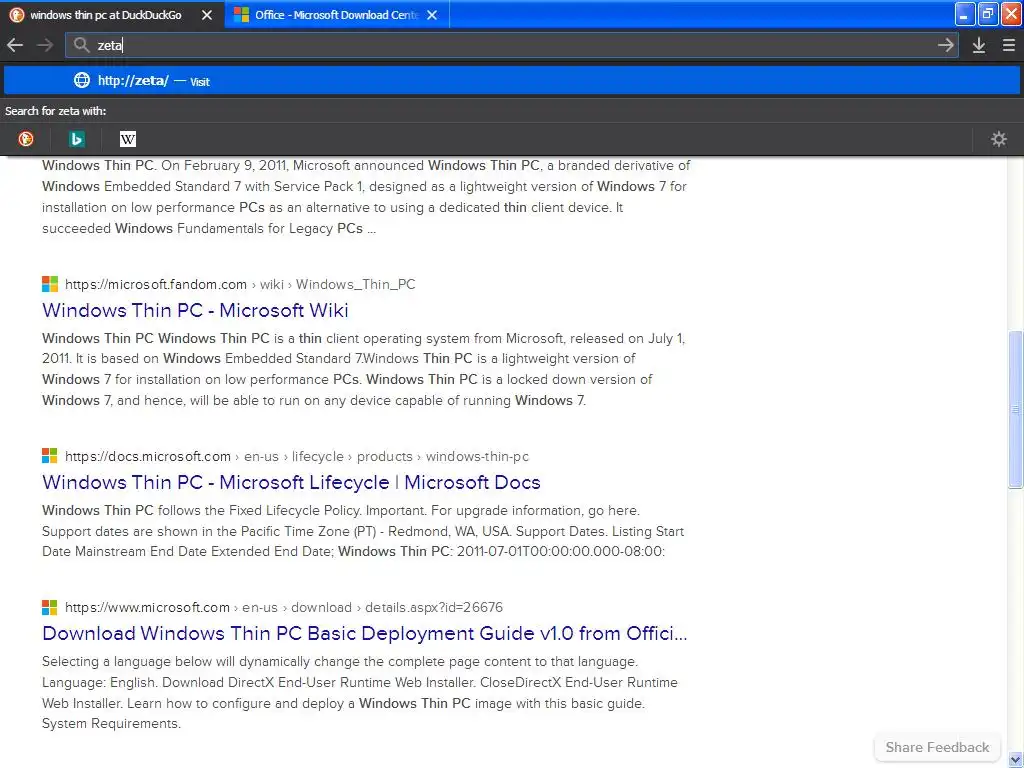Click the vertical scrollbar thumb
The height and width of the screenshot is (768, 1024).
coord(1015,409)
